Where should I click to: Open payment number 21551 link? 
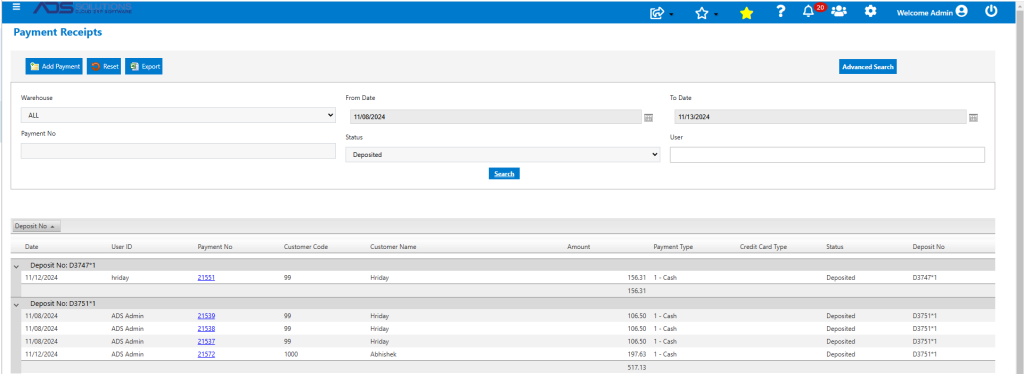click(206, 277)
